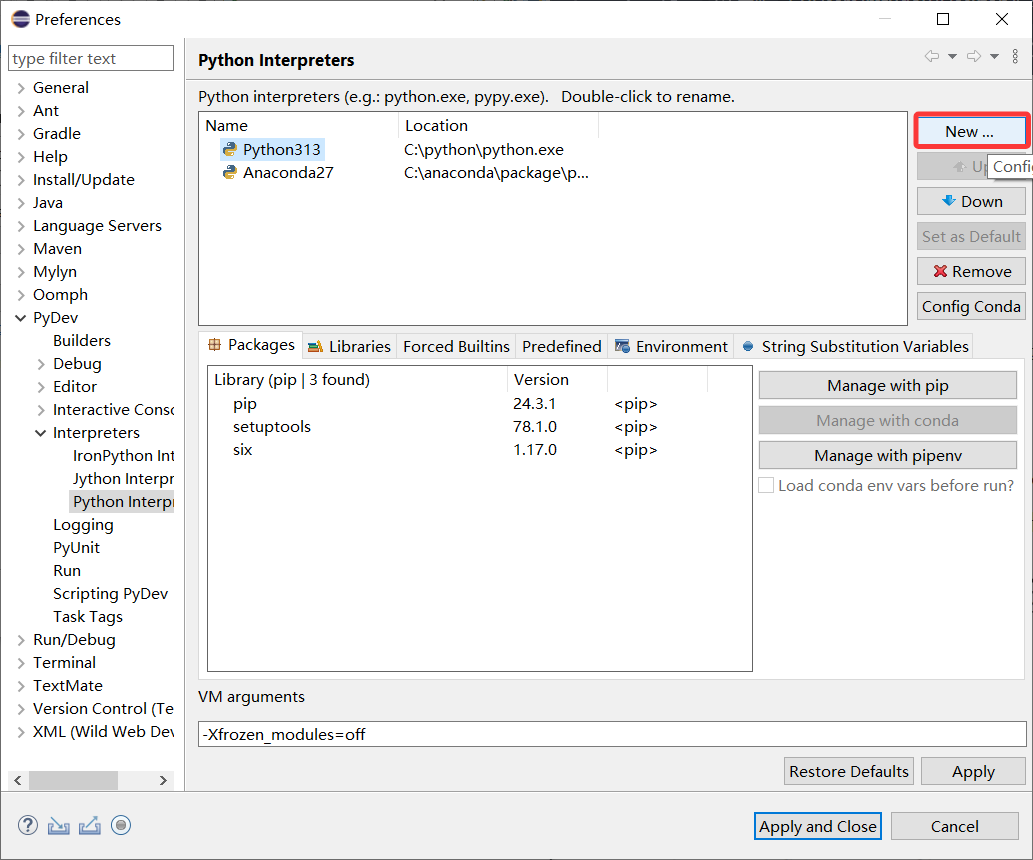Image resolution: width=1033 pixels, height=860 pixels.
Task: Collapse the PyDev tree node
Action: [21, 318]
